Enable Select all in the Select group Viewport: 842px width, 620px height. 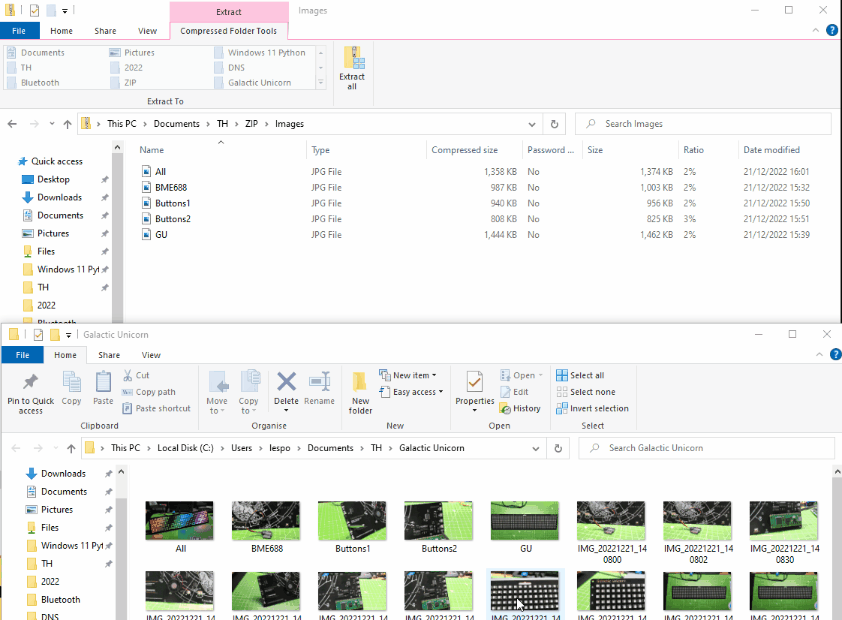(x=584, y=375)
